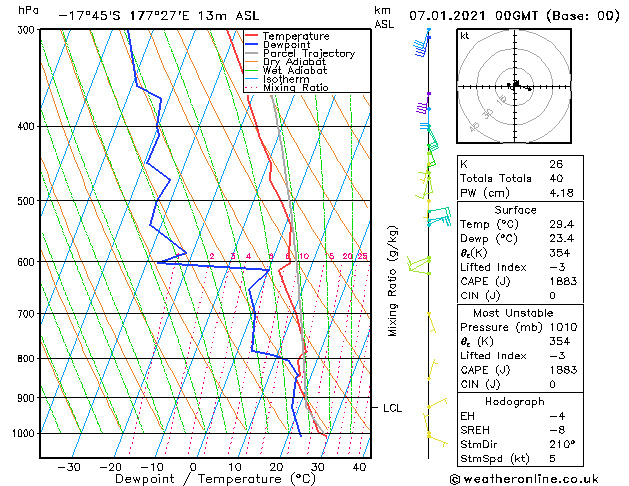The height and width of the screenshot is (486, 629).
Task: Click the 40 temperature axis label
Action: [x=359, y=467]
